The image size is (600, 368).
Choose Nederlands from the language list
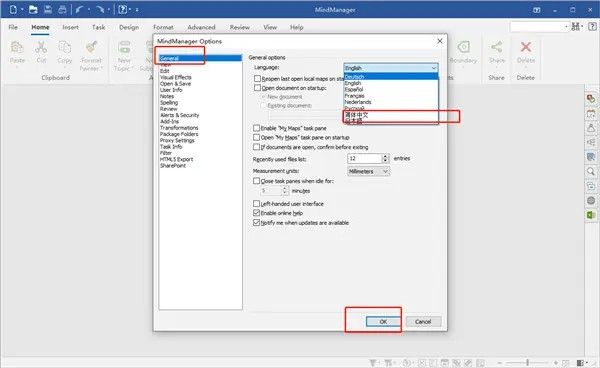391,102
